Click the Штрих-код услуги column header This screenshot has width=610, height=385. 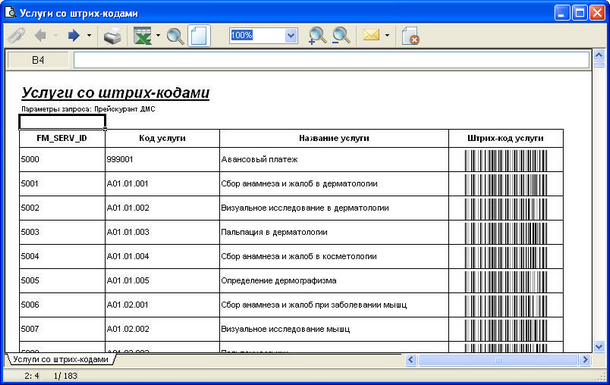[x=506, y=138]
